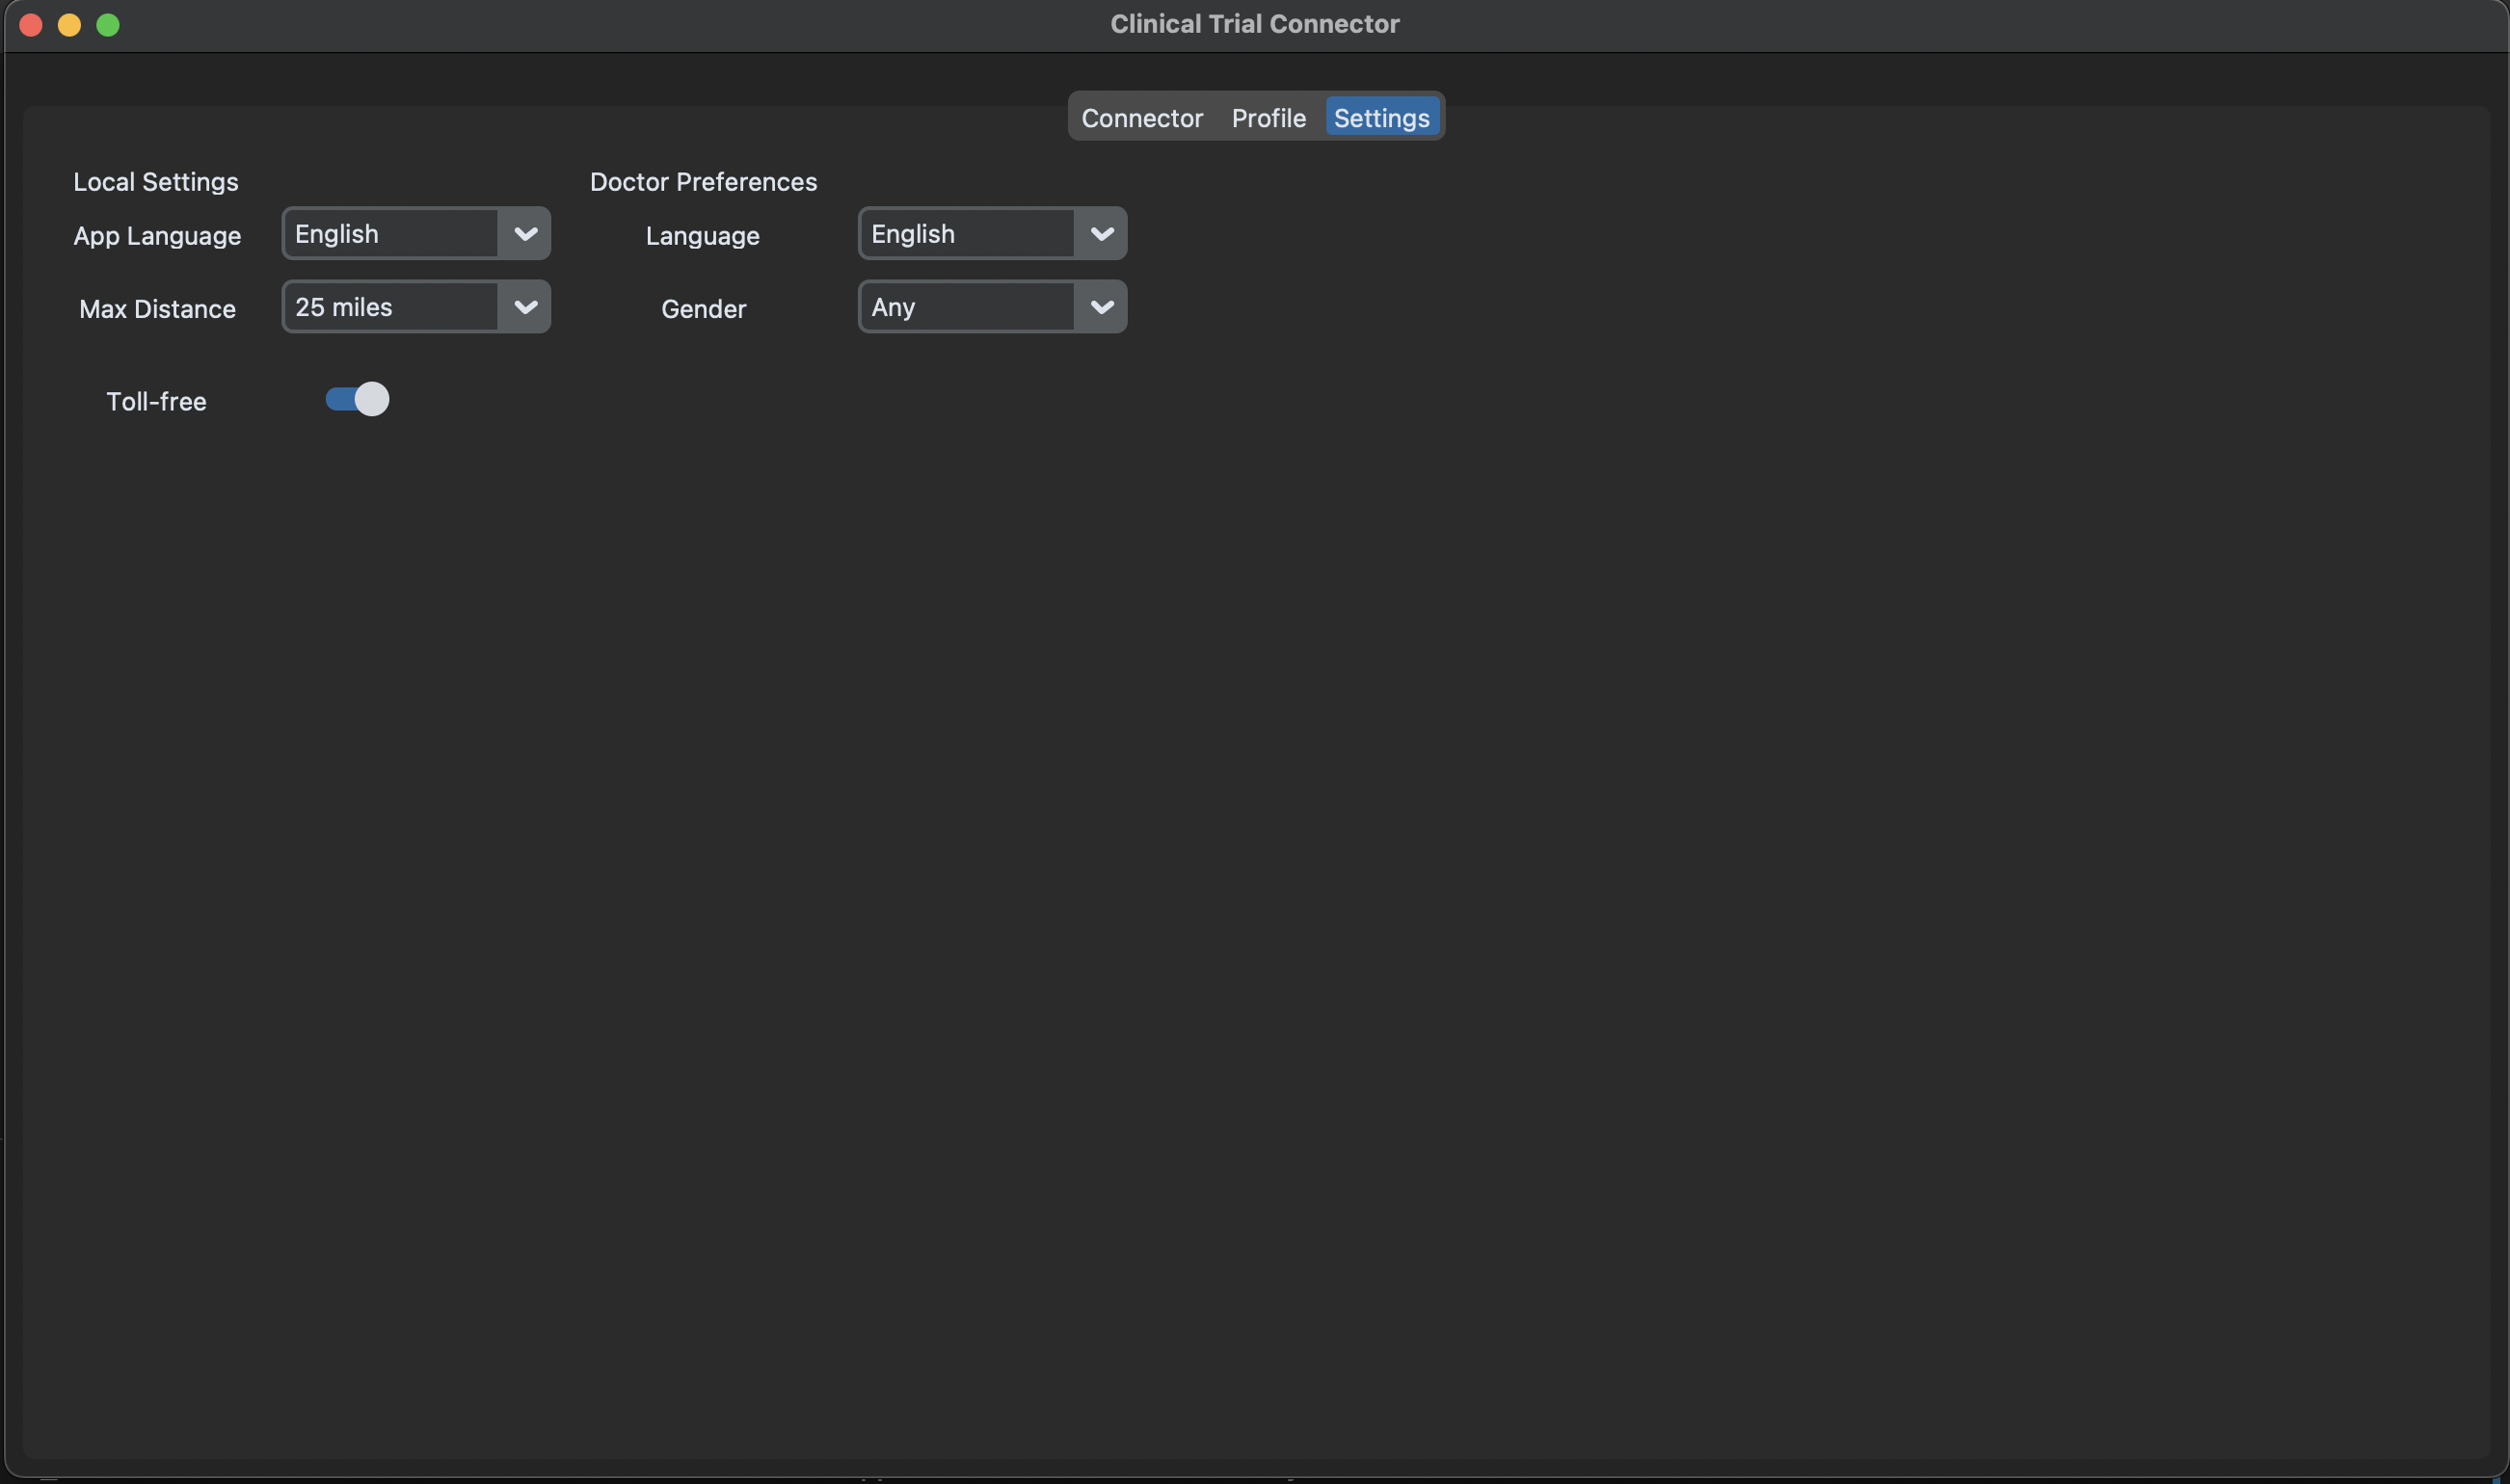Viewport: 2510px width, 1484px height.
Task: Switch to the Connector tab
Action: 1141,118
